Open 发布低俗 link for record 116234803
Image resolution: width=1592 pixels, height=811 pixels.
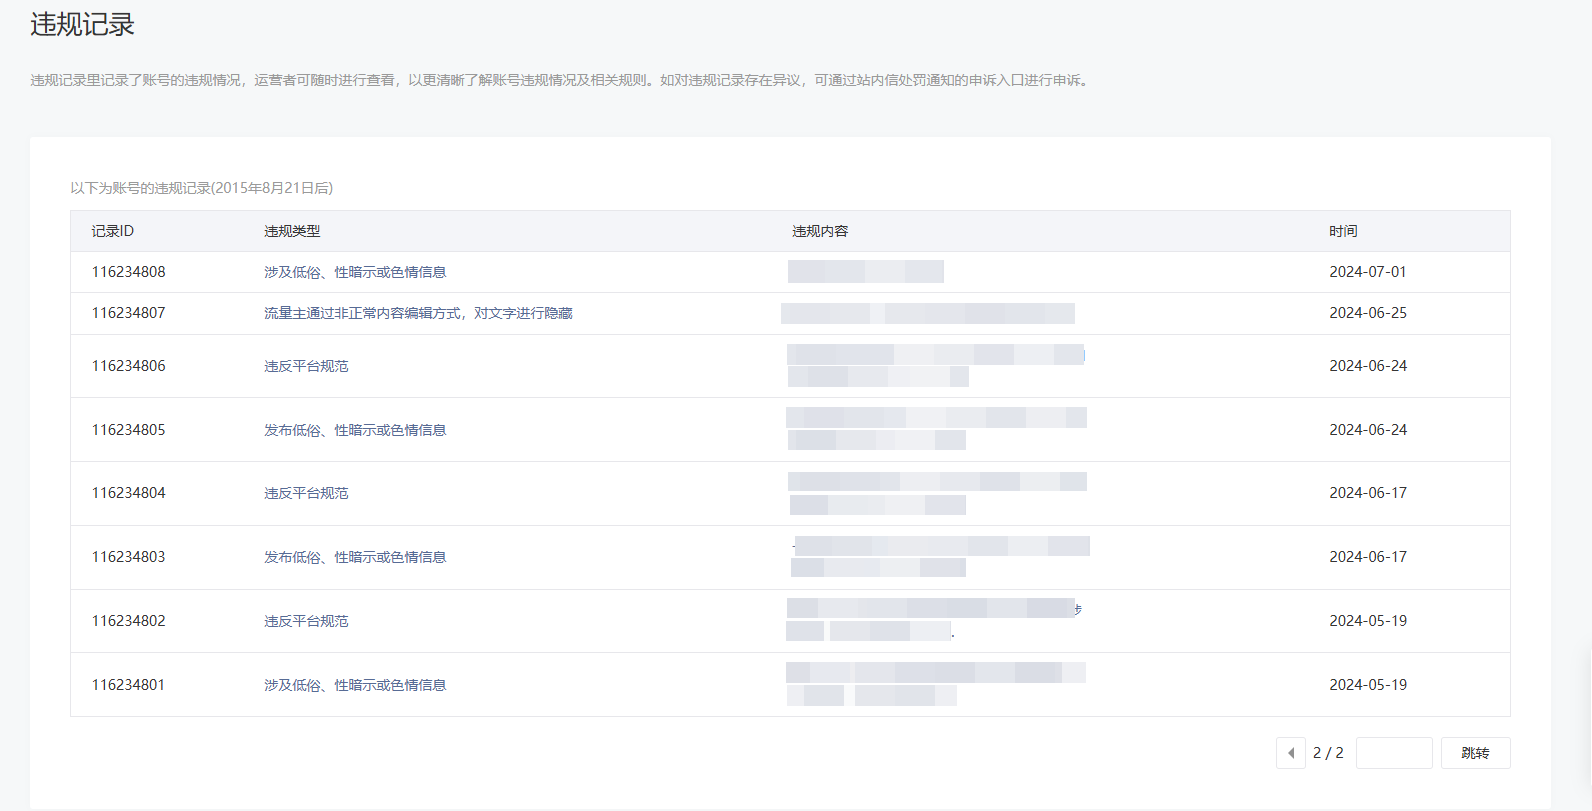pyautogui.click(x=355, y=557)
